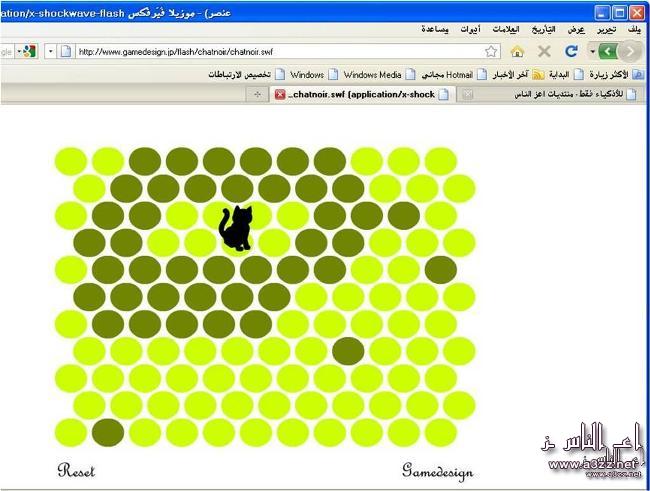
Task: Open the back/forward history dropdown arrow
Action: [593, 52]
